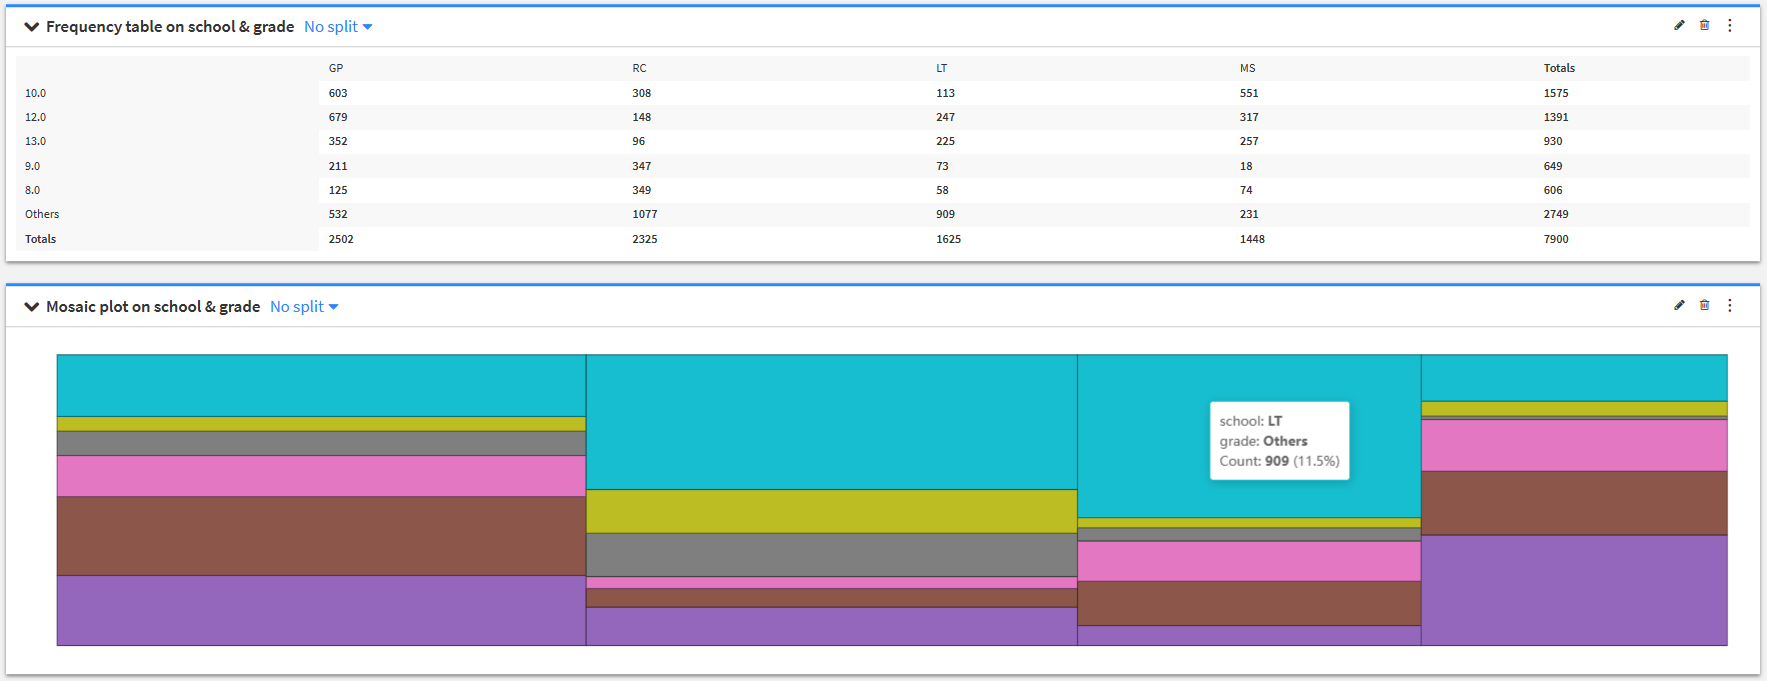Viewport: 1767px width, 681px height.
Task: Delete the Frequency table card
Action: click(x=1704, y=26)
